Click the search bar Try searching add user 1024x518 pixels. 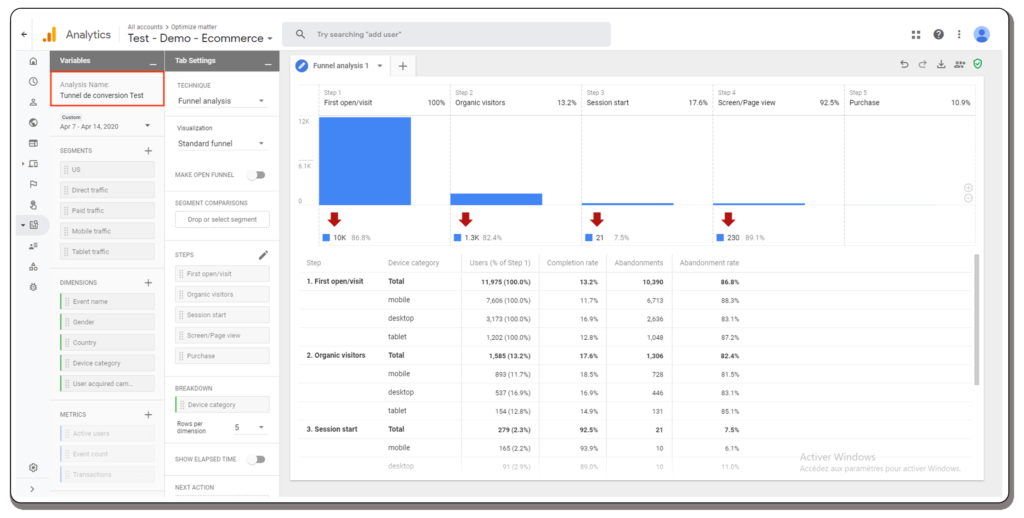coord(446,34)
